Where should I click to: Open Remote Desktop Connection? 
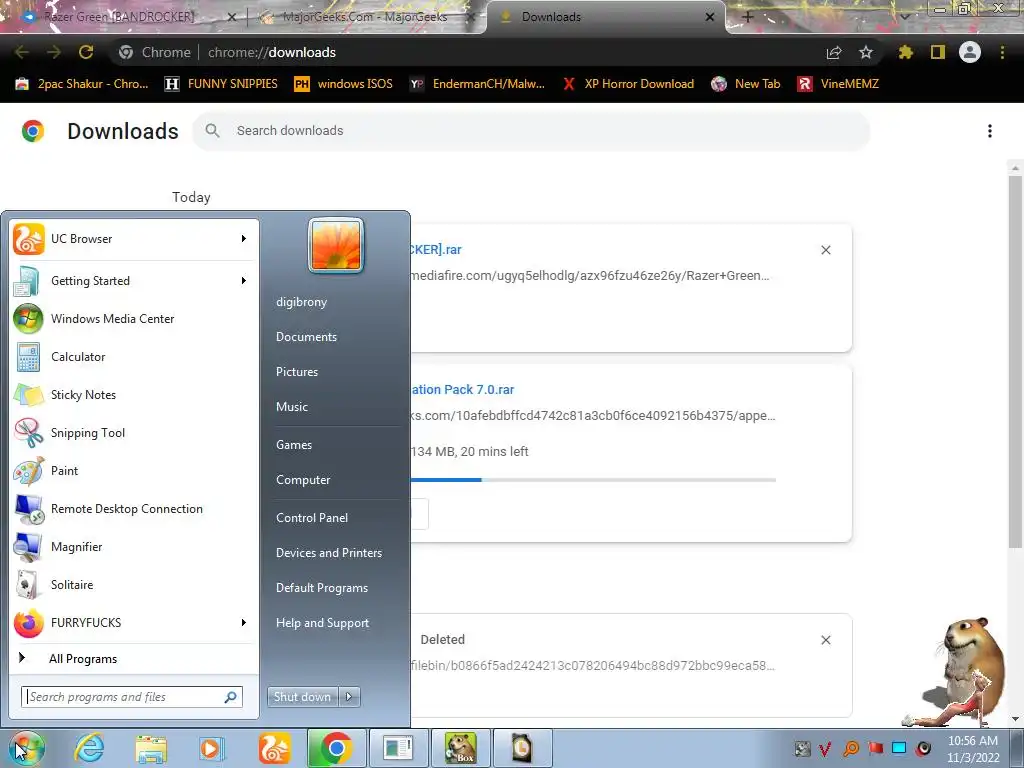pos(134,509)
